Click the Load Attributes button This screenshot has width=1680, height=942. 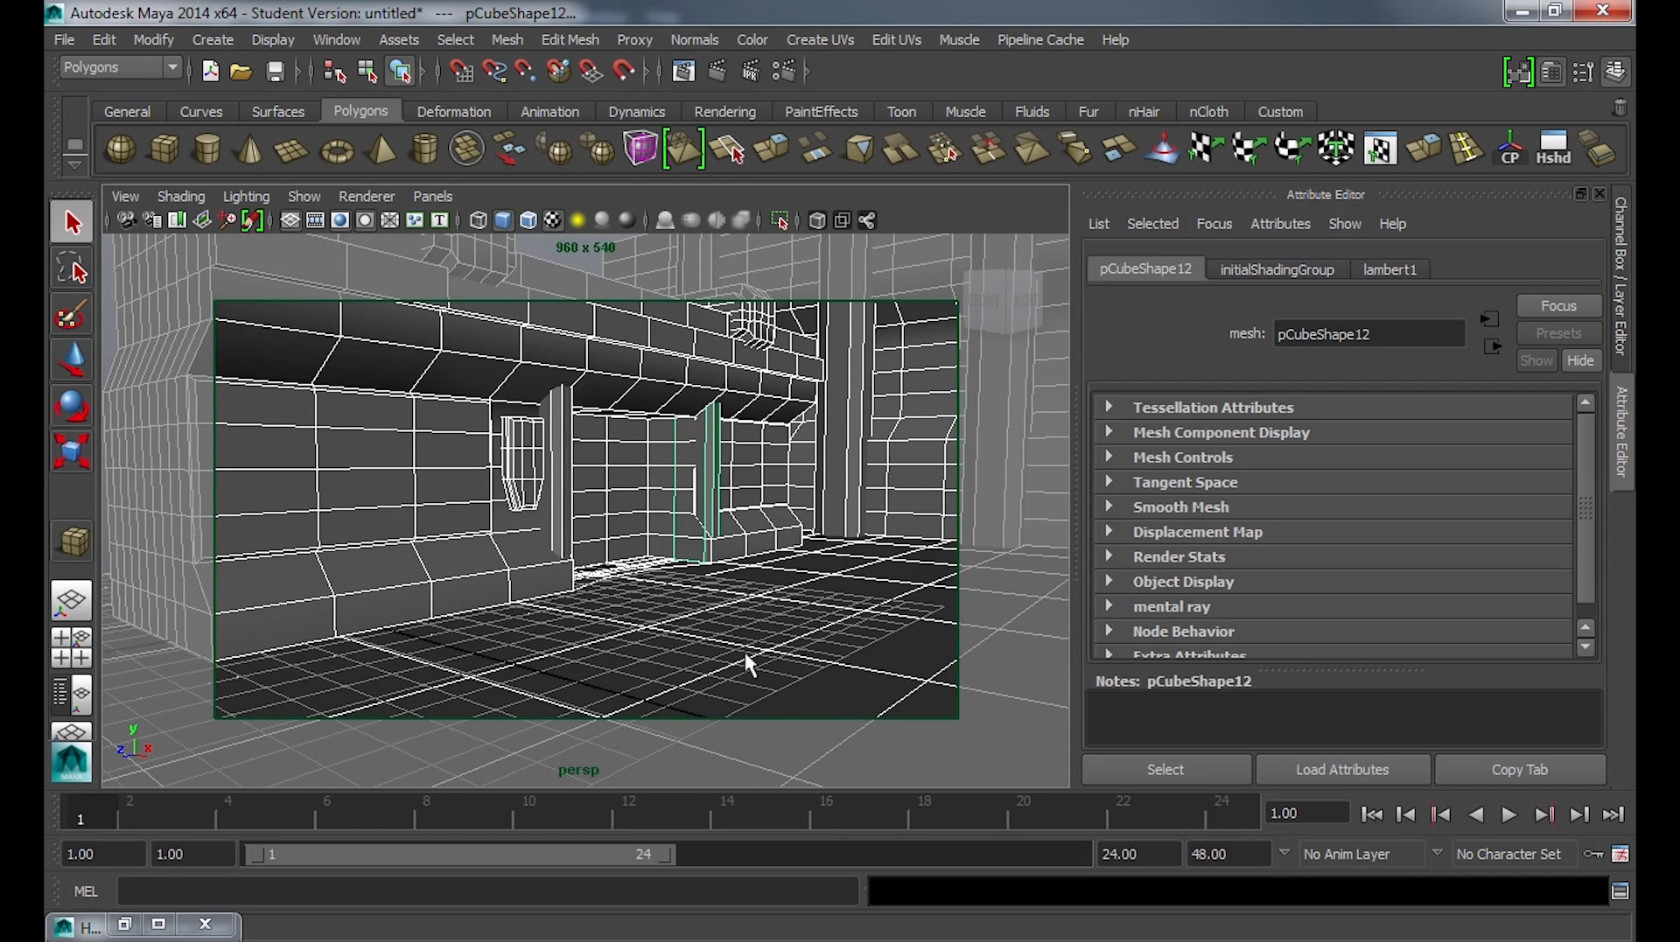click(1341, 770)
